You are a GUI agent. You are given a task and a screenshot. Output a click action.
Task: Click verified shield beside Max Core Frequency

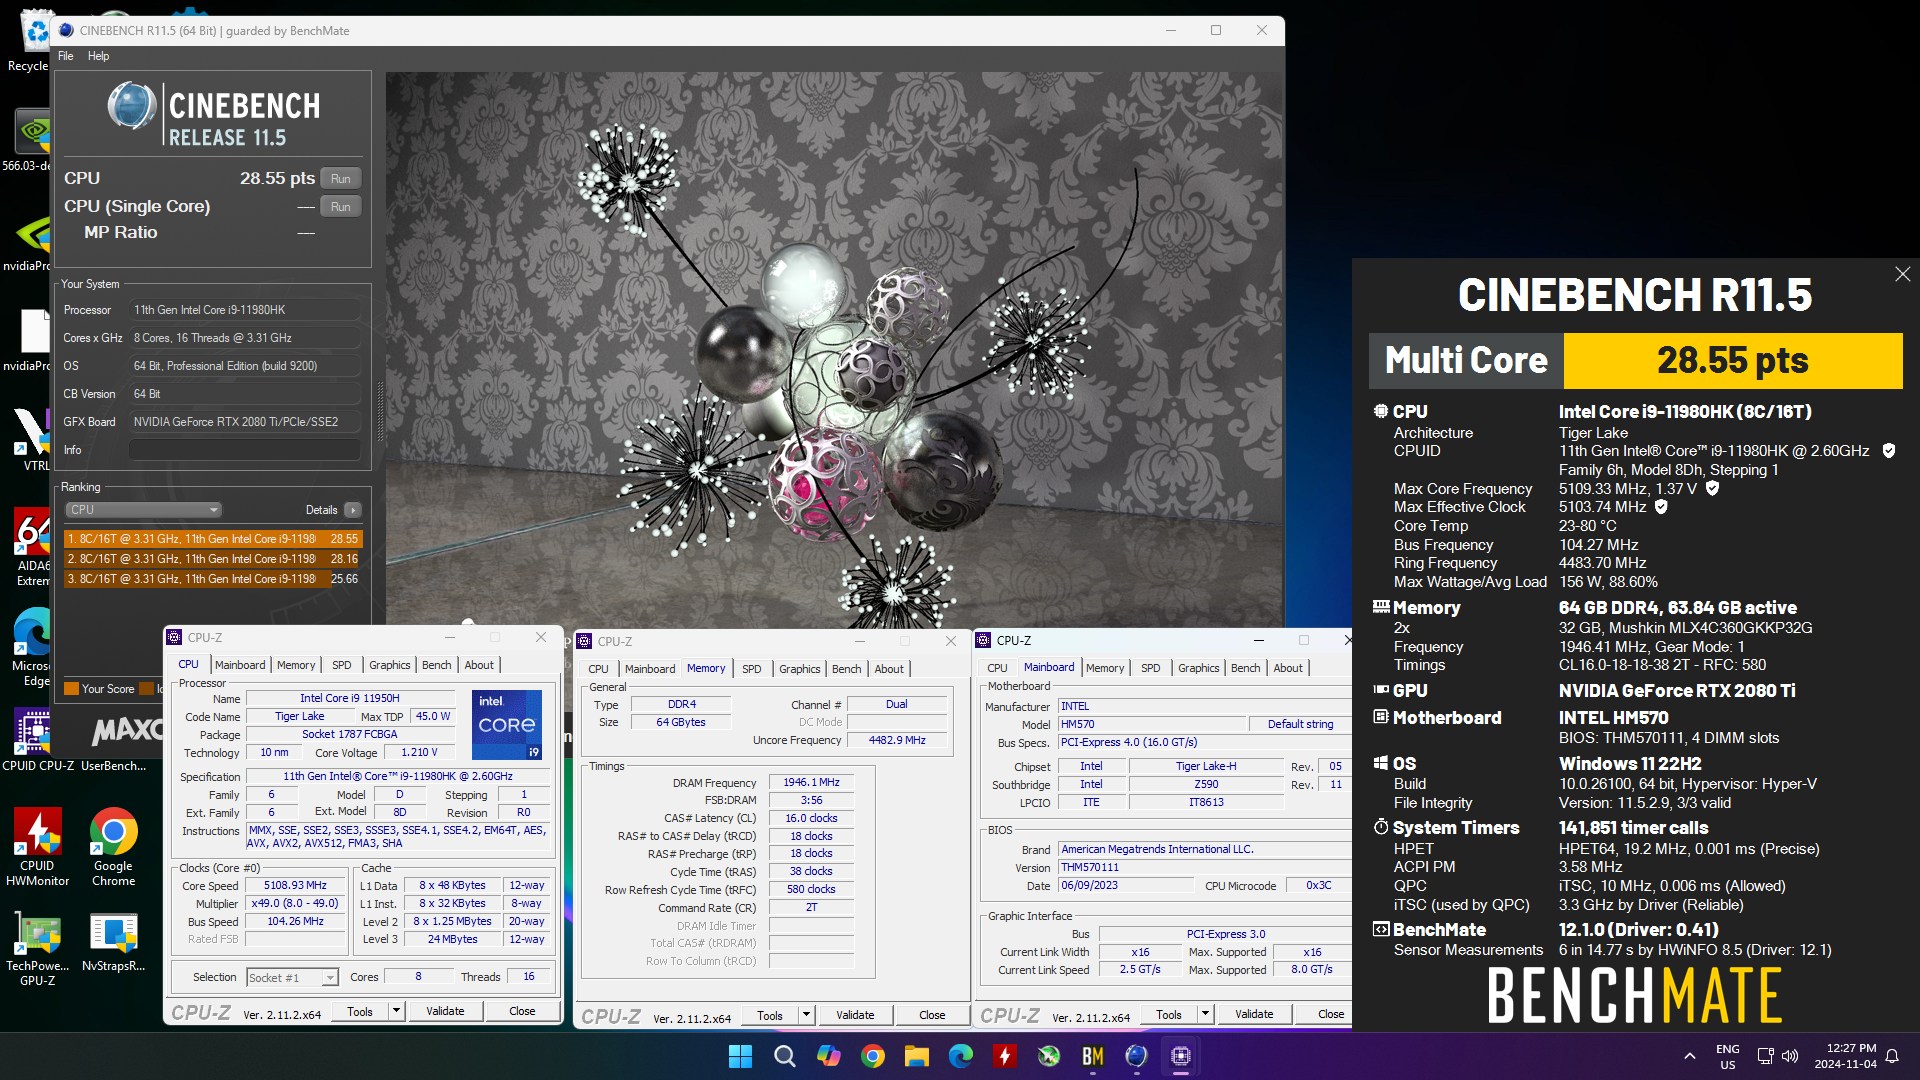point(1712,488)
